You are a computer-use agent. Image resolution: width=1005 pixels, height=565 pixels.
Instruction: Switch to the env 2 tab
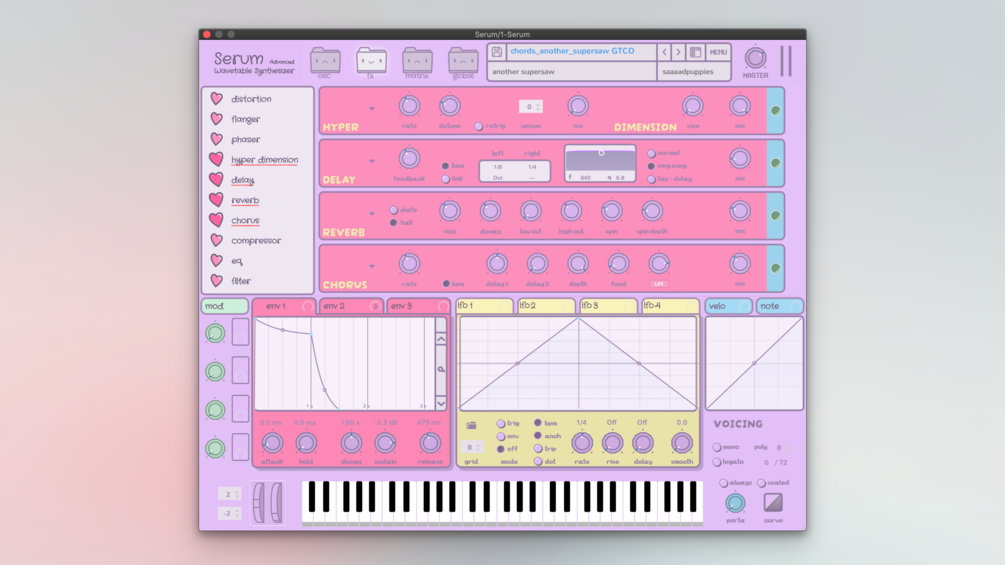[x=351, y=306]
